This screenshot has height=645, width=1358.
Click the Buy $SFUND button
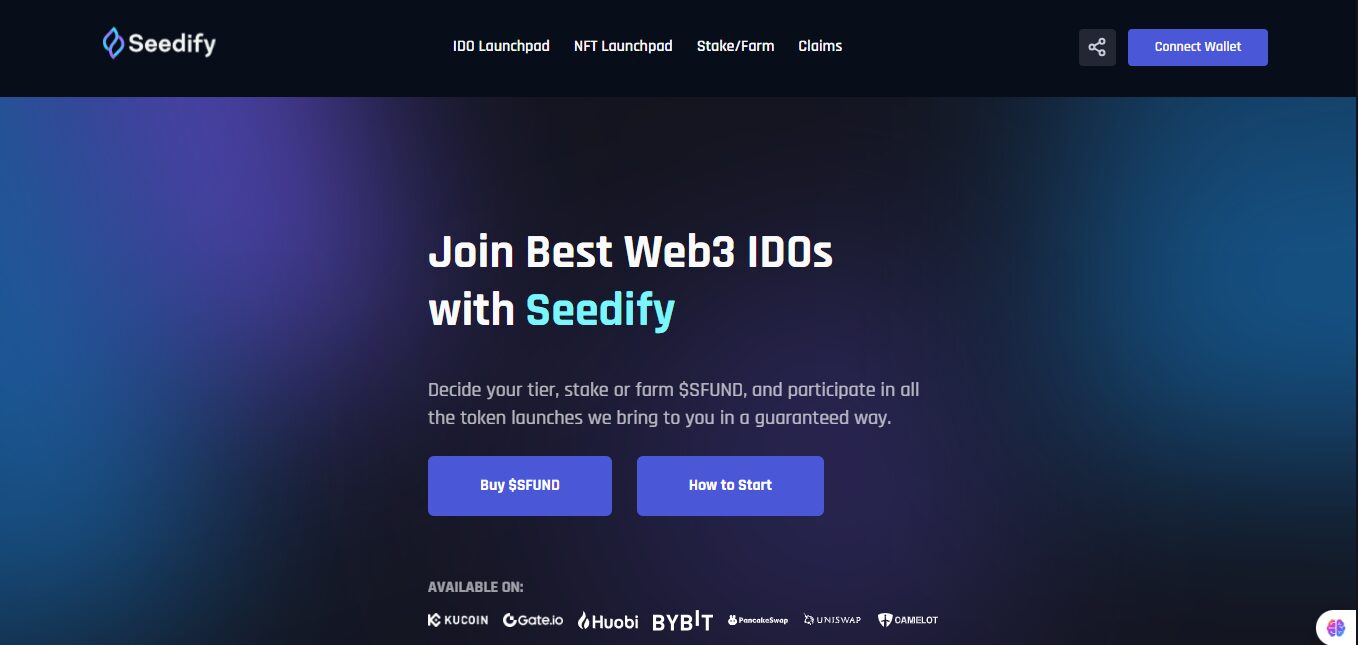coord(520,486)
